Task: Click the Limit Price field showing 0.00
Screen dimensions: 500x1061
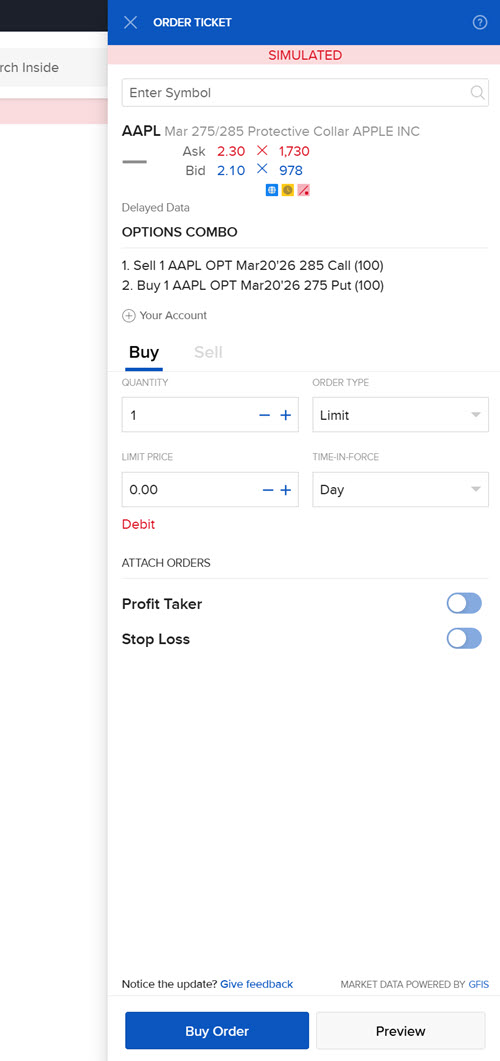Action: [x=210, y=489]
